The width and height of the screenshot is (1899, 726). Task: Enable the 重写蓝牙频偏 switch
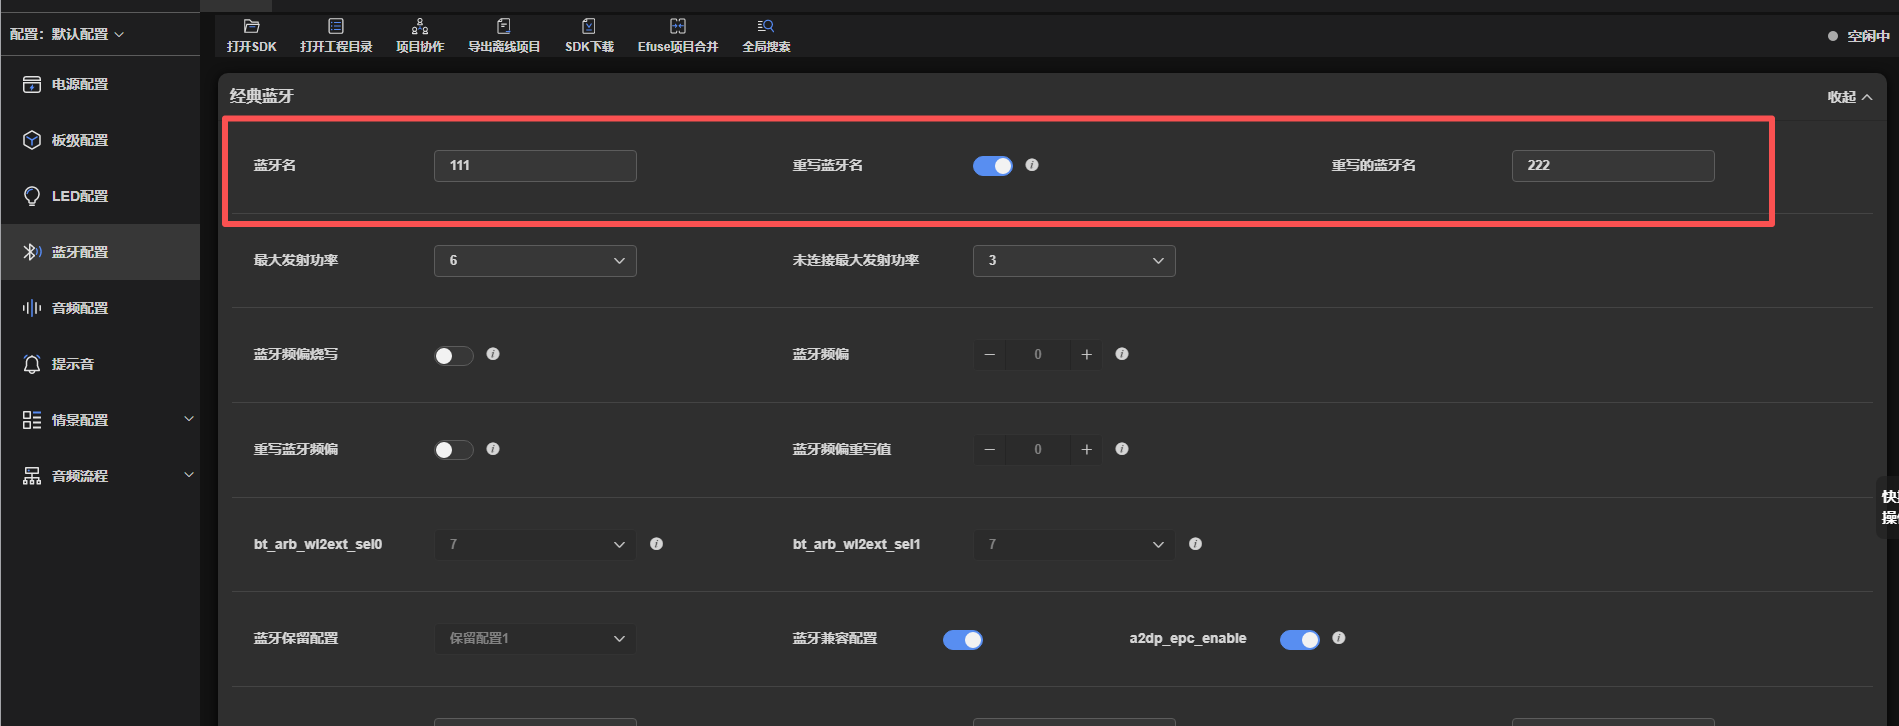click(x=454, y=450)
